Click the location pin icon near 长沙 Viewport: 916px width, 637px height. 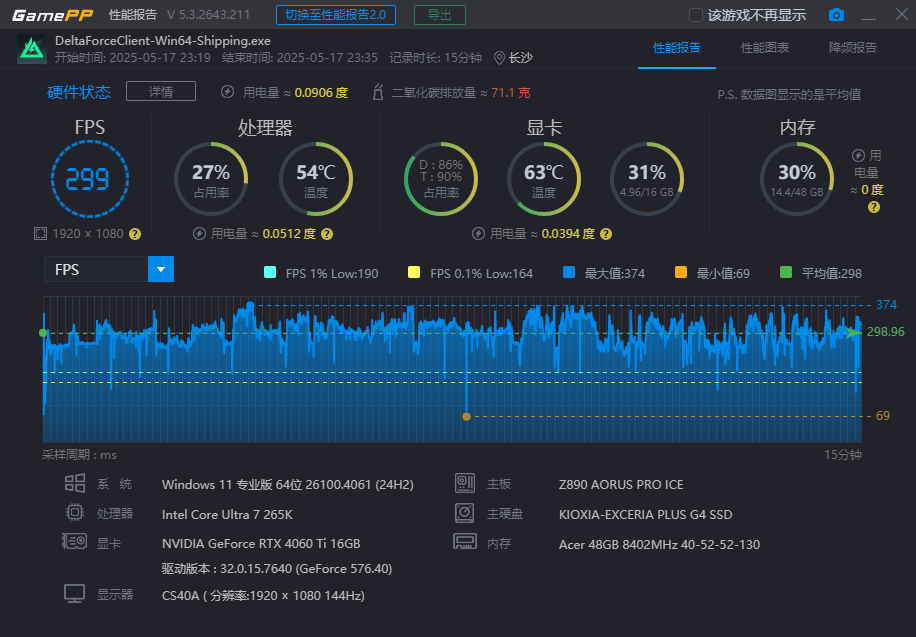pyautogui.click(x=499, y=58)
